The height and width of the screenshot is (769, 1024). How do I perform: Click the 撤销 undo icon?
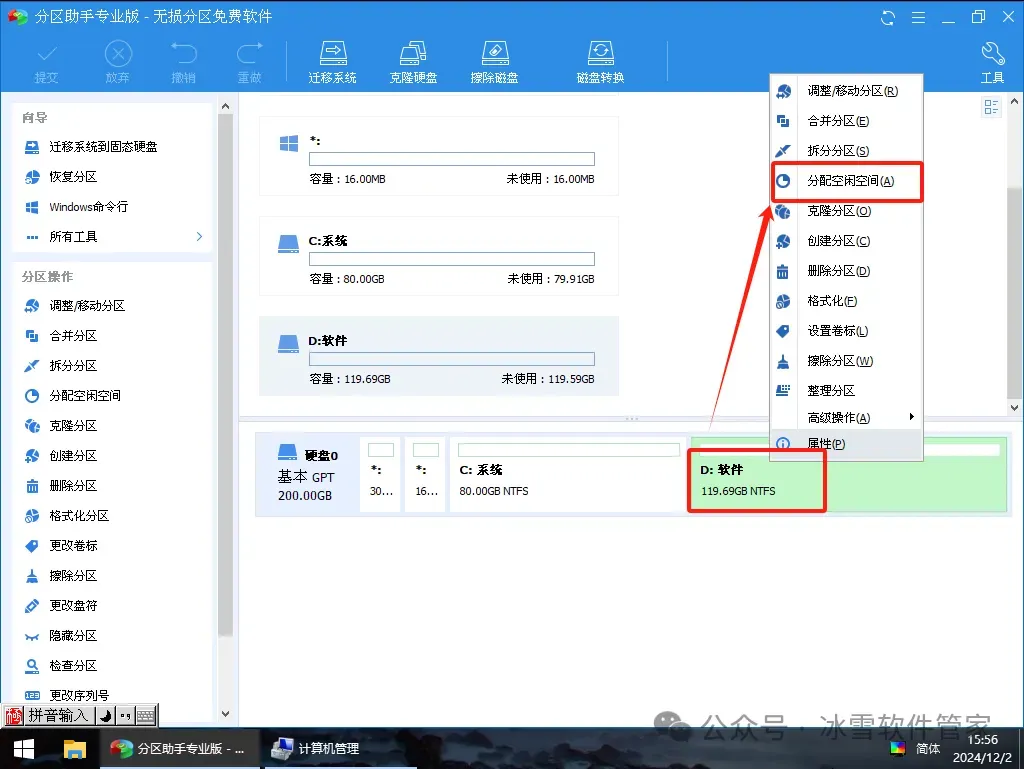point(184,63)
